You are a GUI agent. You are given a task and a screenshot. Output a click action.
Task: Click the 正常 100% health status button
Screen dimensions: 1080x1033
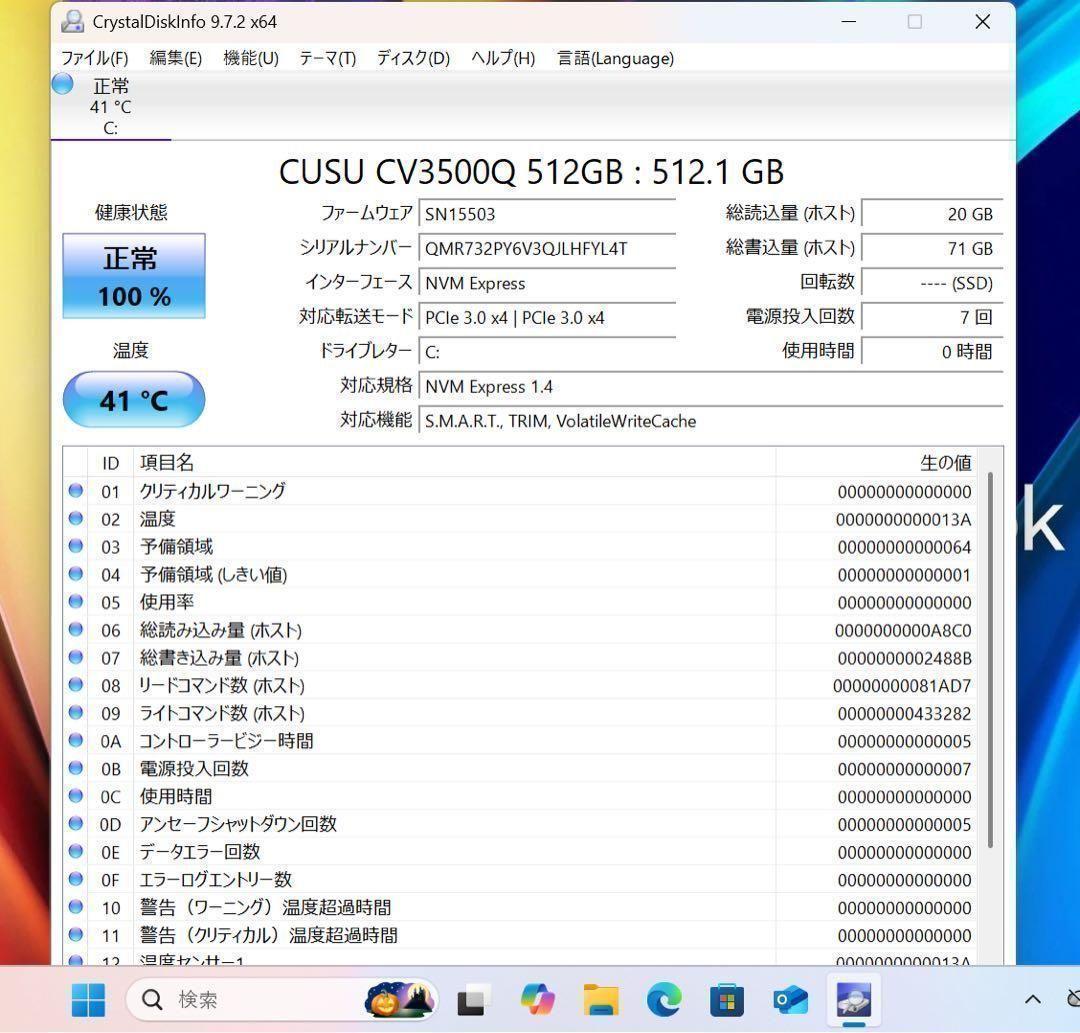pyautogui.click(x=133, y=276)
